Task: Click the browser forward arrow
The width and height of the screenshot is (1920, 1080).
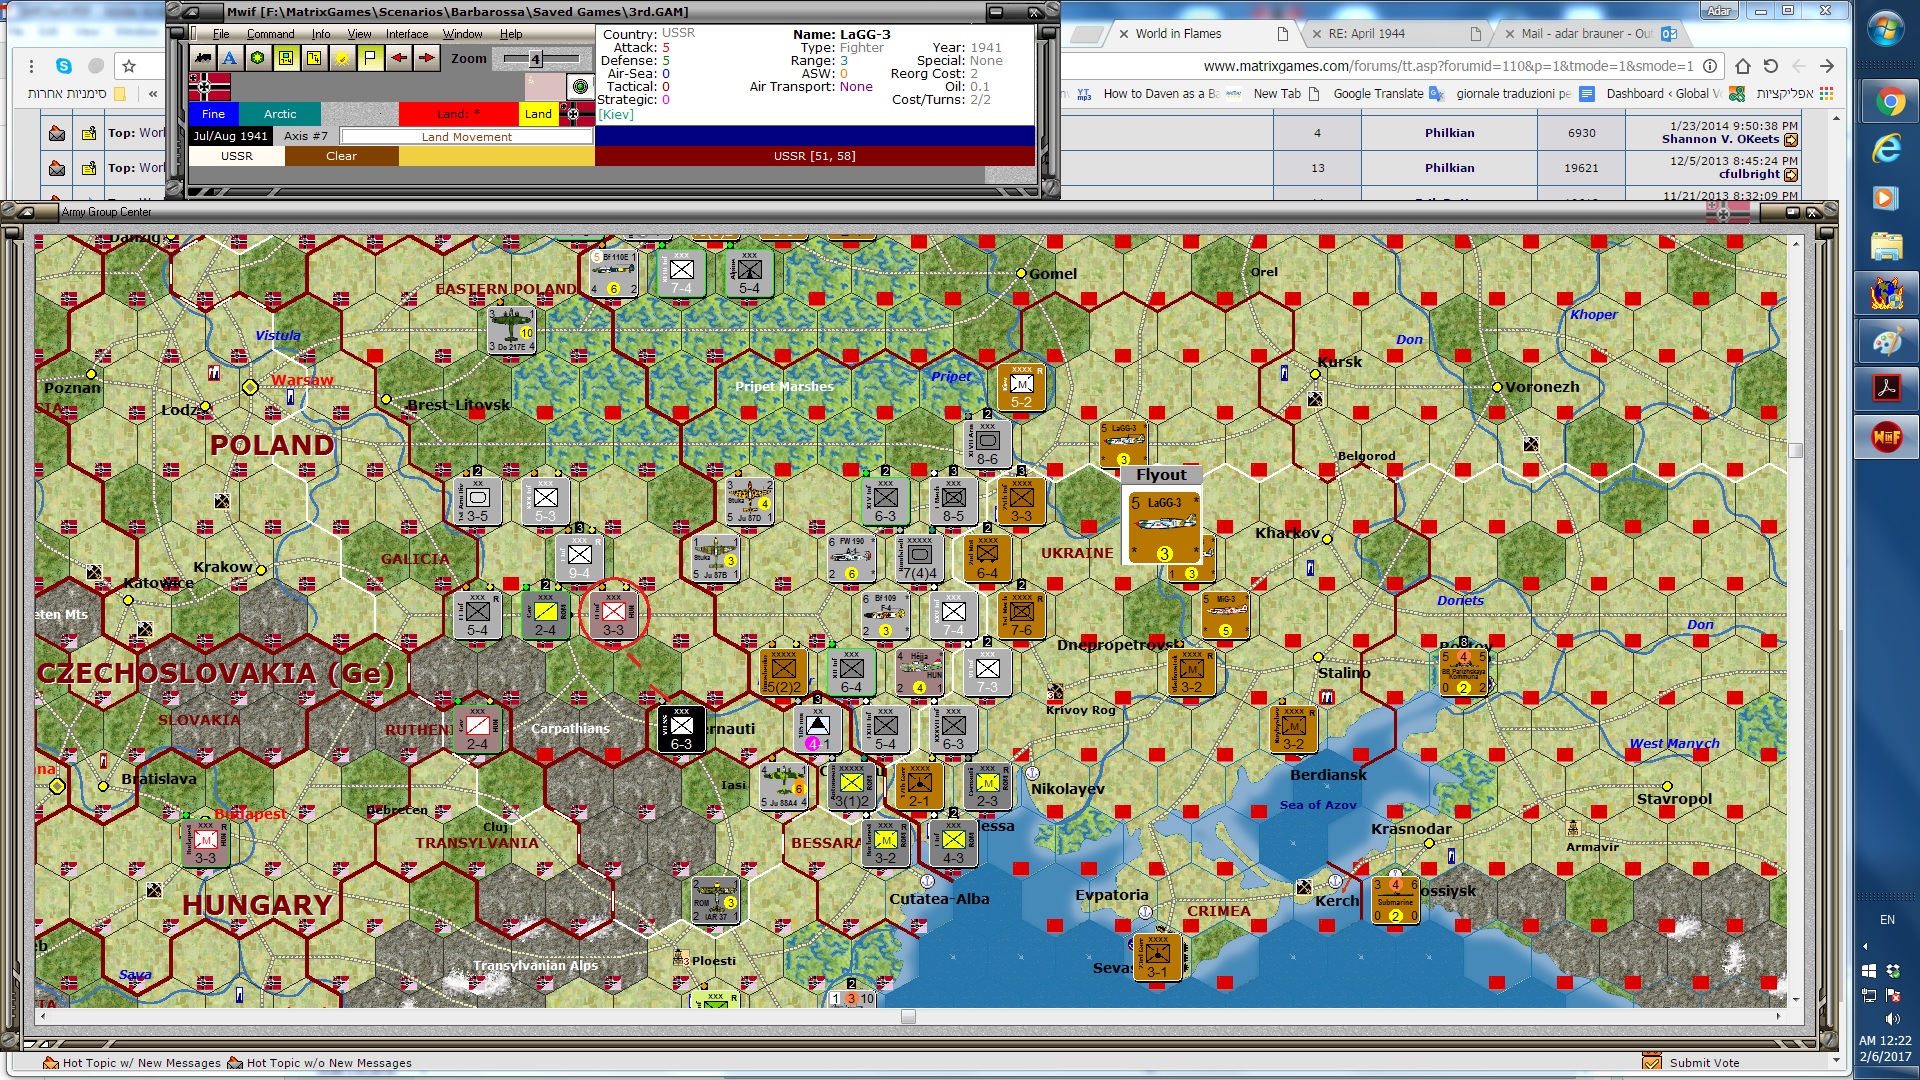Action: tap(1827, 66)
